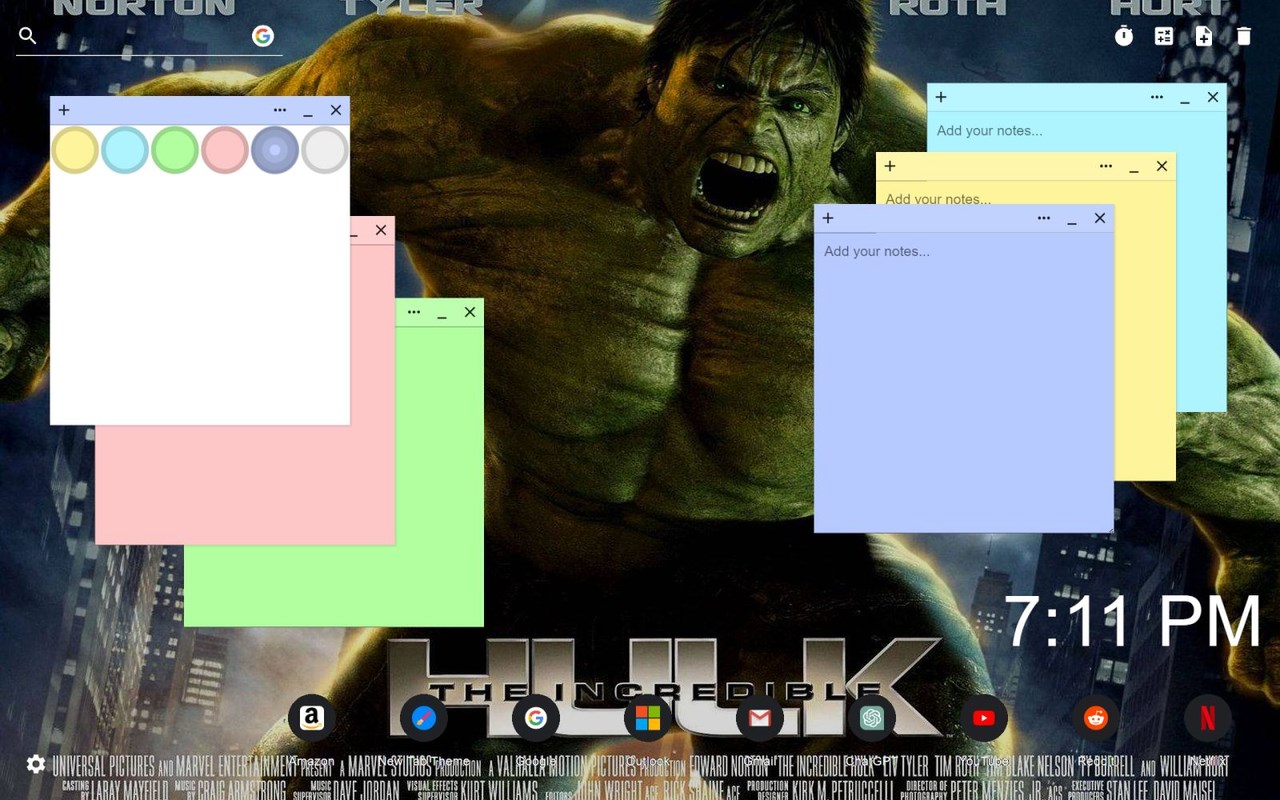Open the Amazon shortcut

point(312,718)
